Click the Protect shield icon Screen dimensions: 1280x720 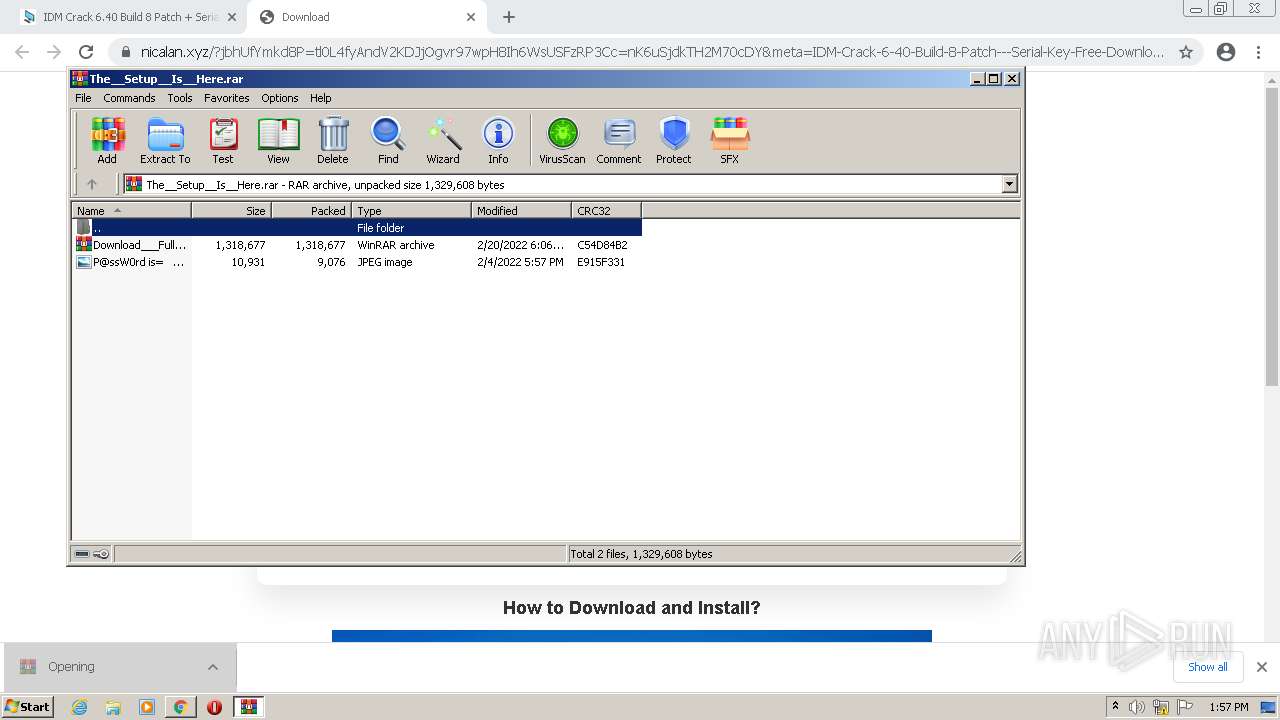coord(674,140)
